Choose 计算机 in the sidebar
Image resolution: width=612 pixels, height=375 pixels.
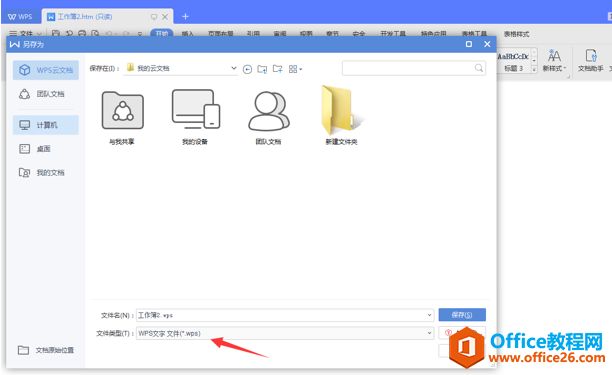(x=46, y=125)
